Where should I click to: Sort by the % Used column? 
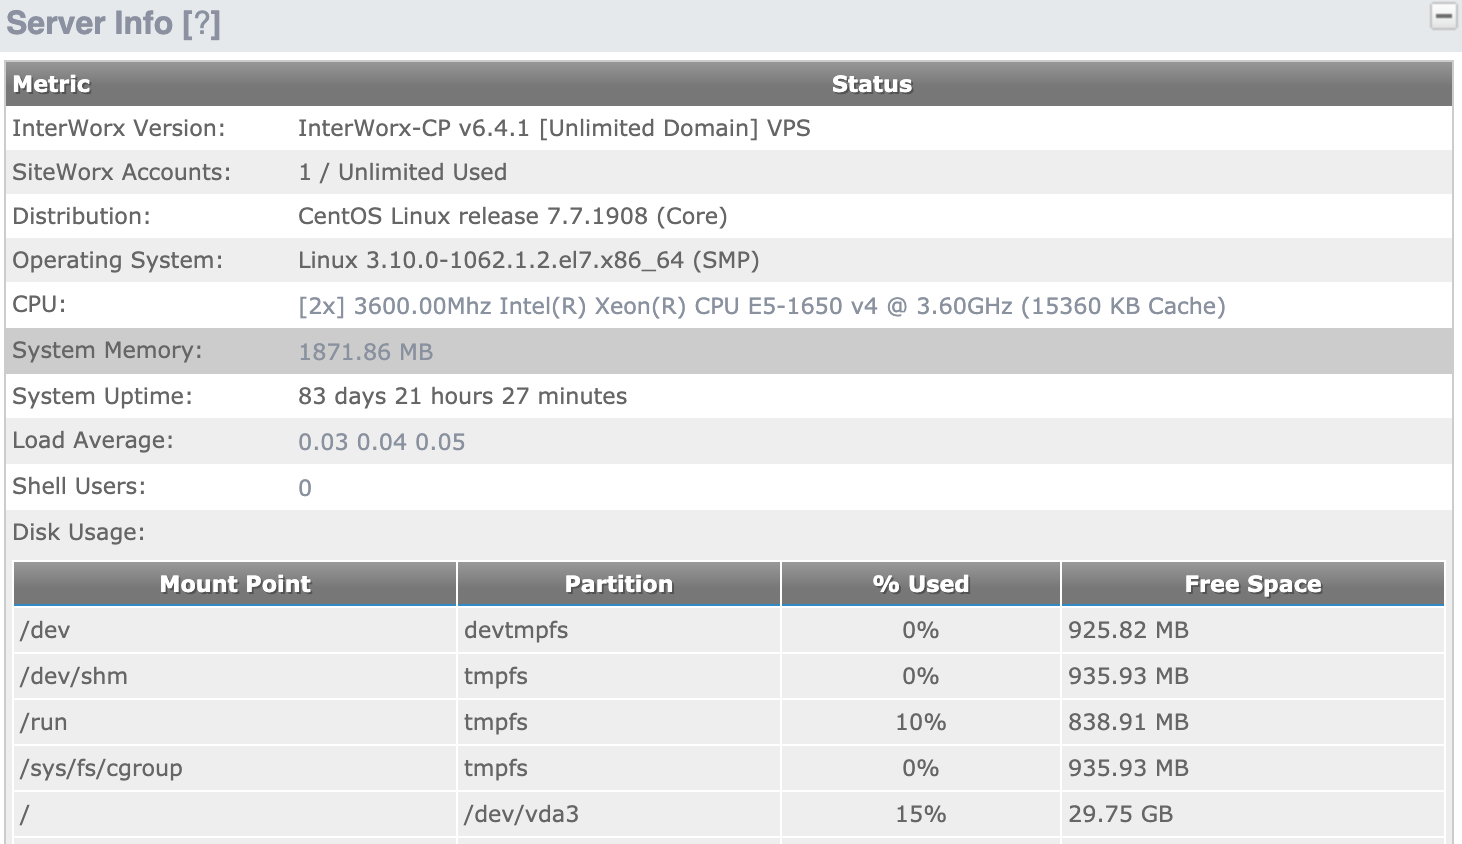click(x=919, y=584)
